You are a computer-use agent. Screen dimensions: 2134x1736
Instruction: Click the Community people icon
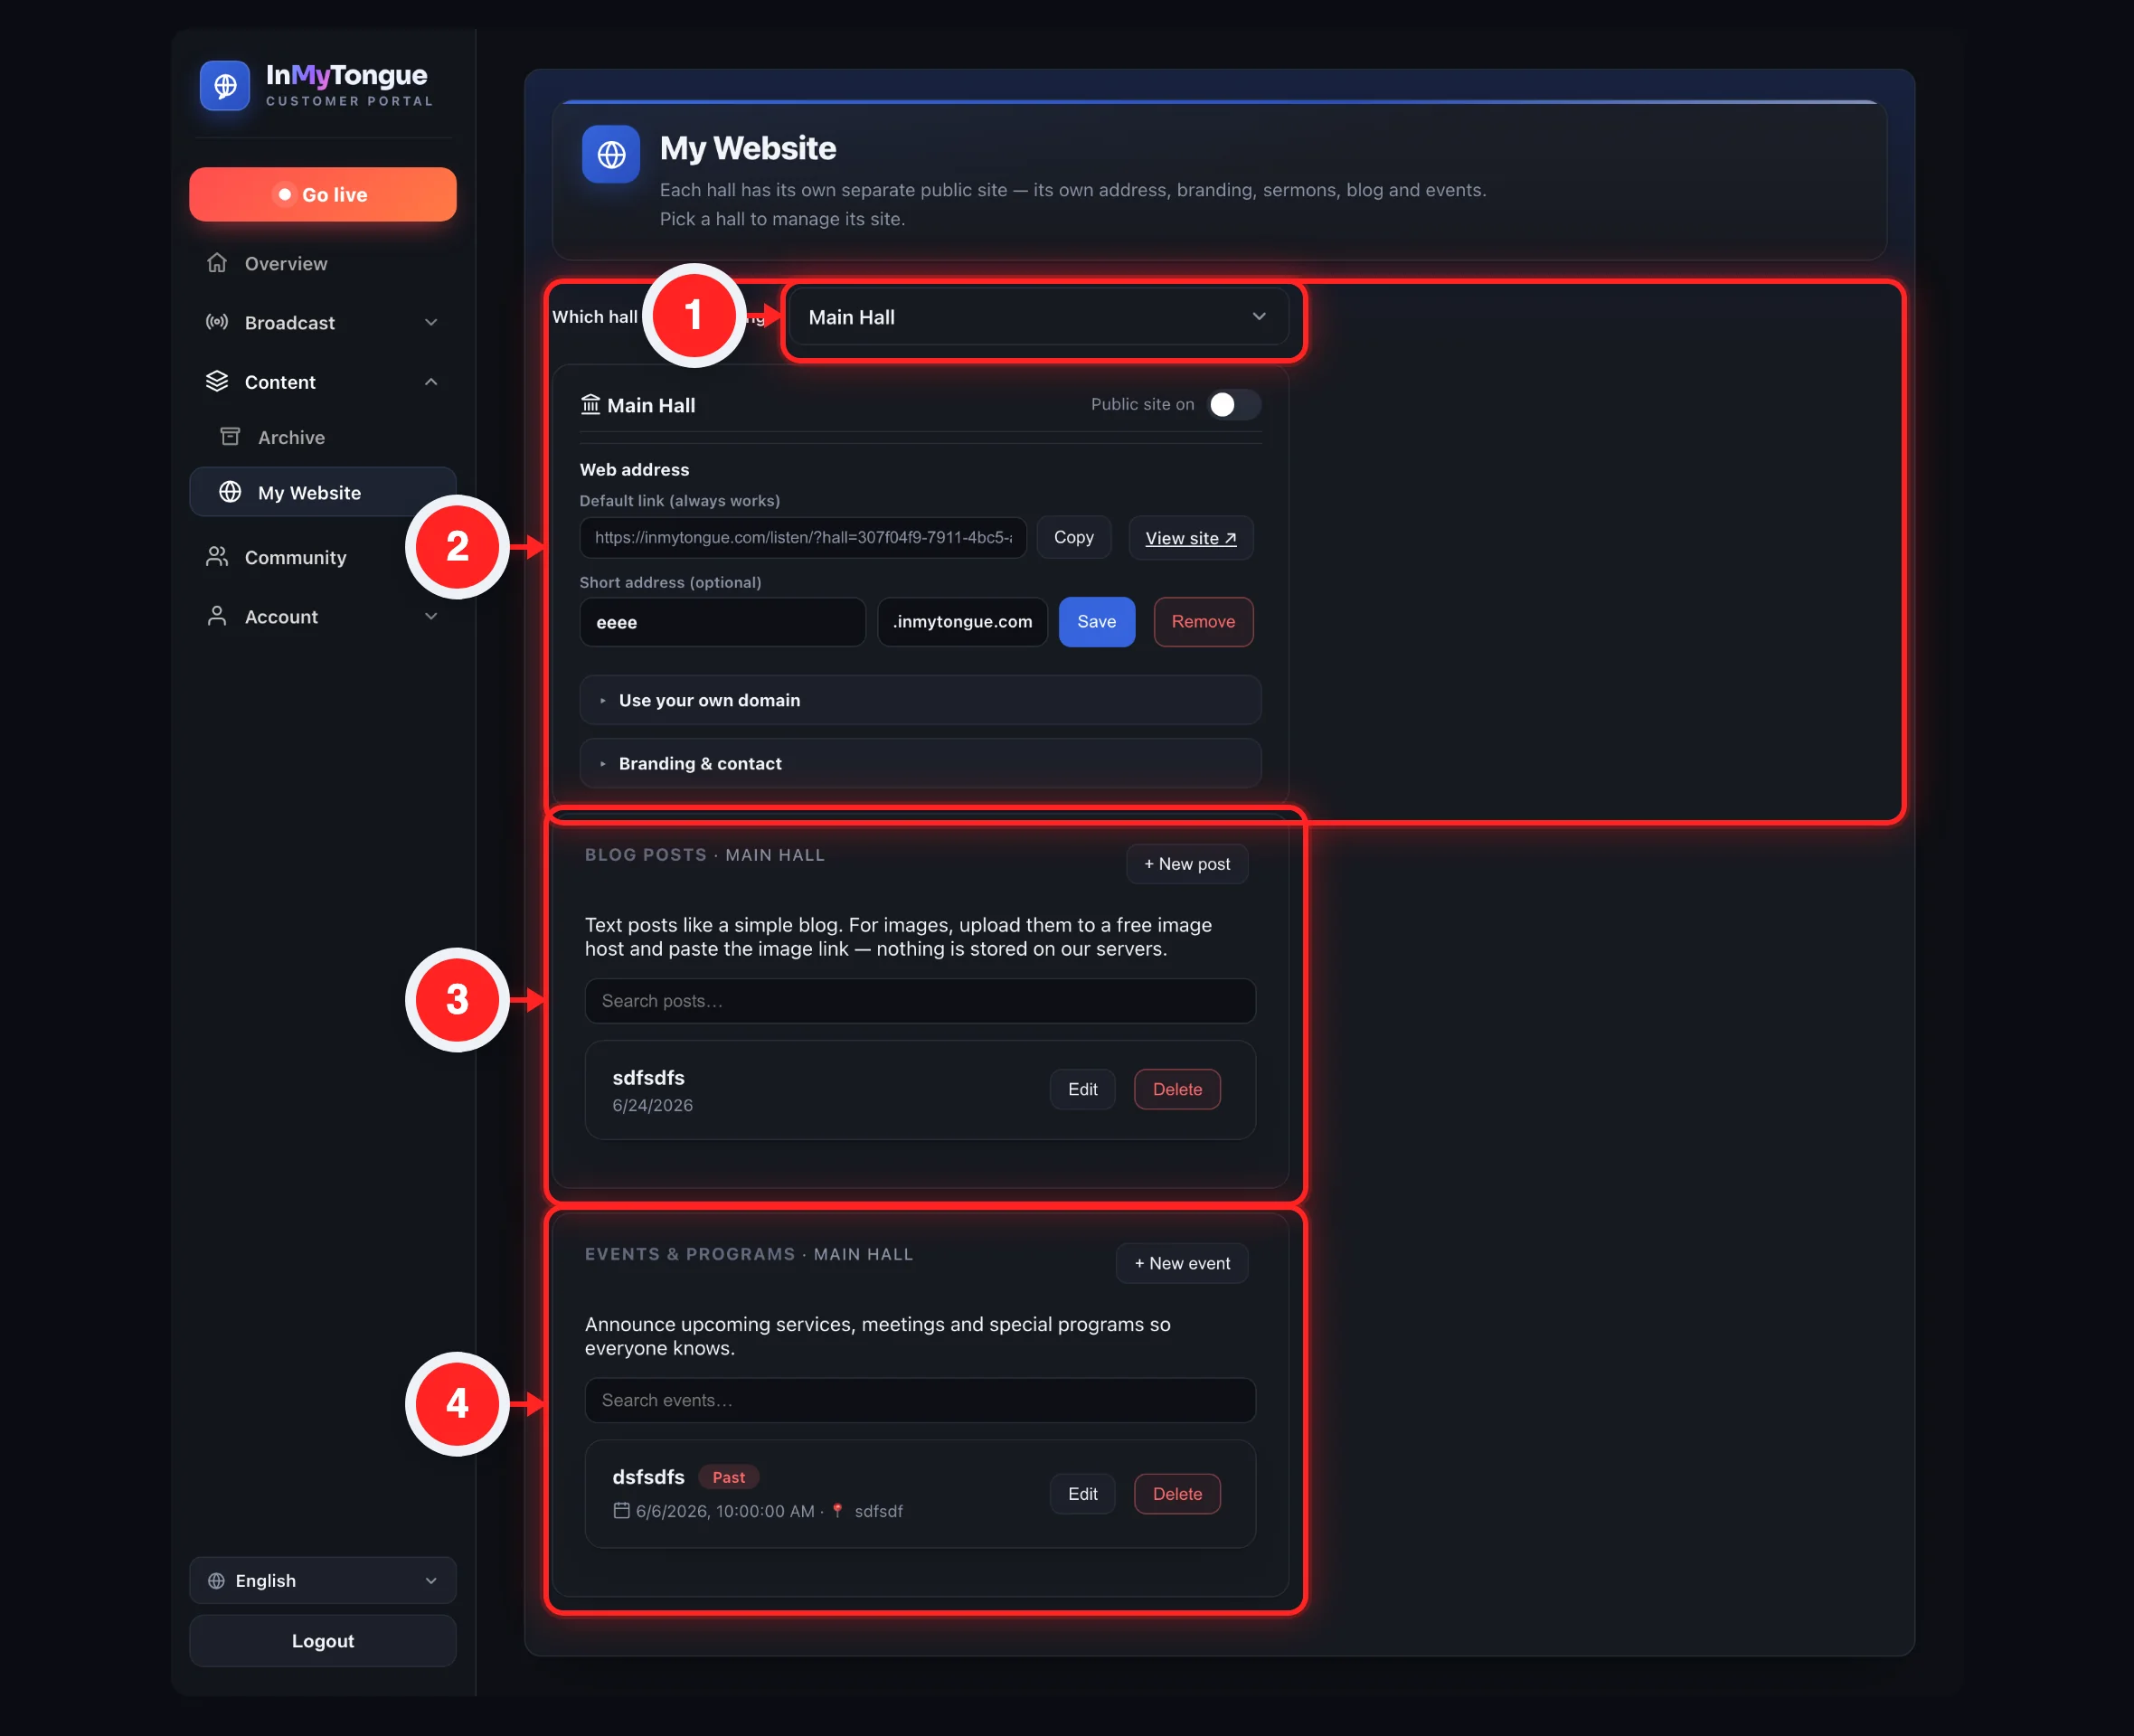click(x=217, y=557)
